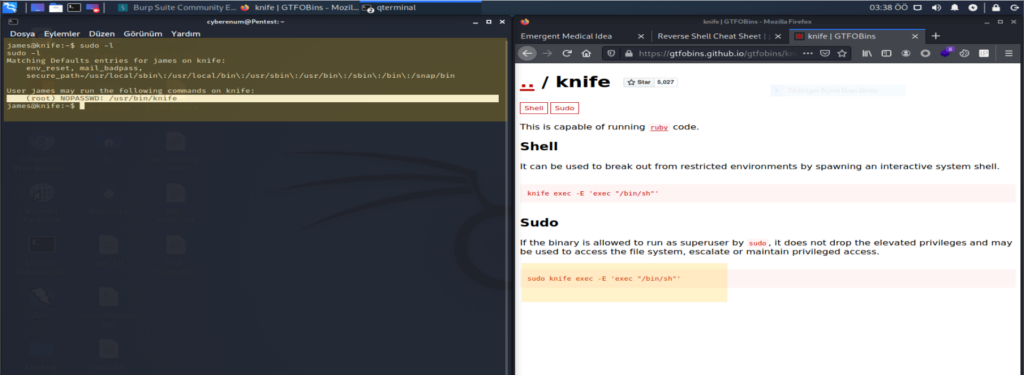Close the Reverse Shell Cheat Sheet tab

[778, 36]
